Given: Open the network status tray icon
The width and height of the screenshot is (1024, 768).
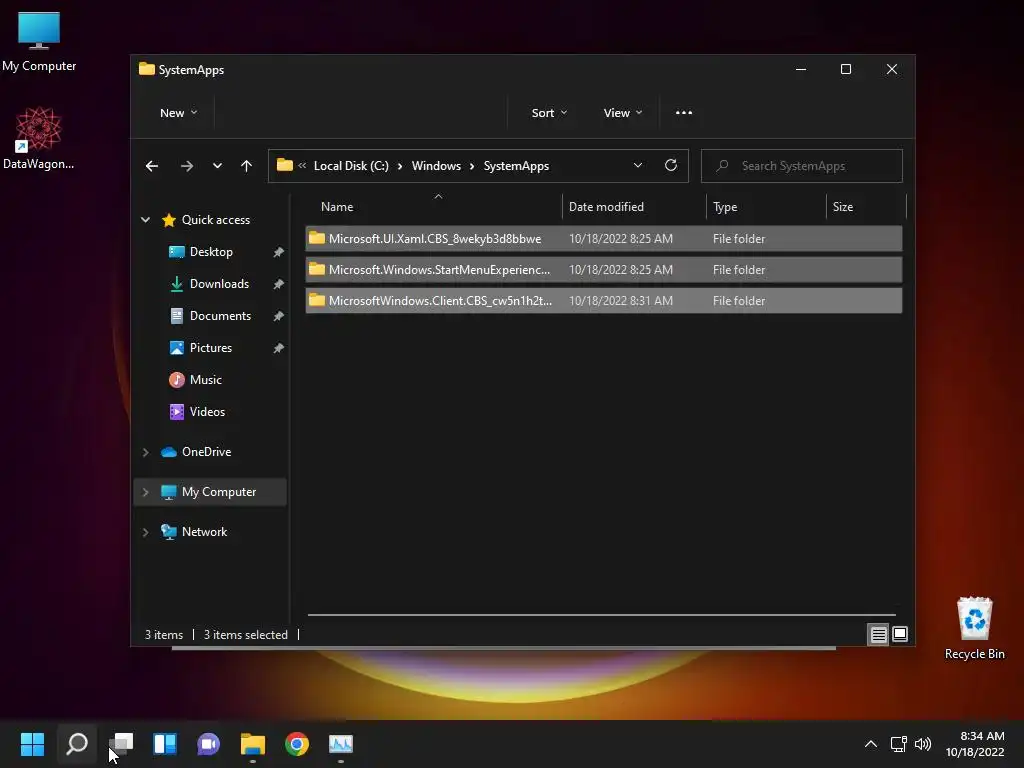Looking at the screenshot, I should tap(899, 744).
